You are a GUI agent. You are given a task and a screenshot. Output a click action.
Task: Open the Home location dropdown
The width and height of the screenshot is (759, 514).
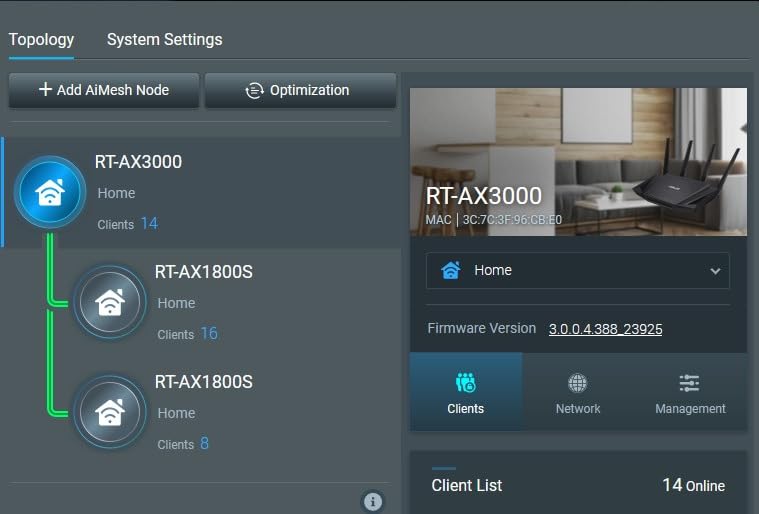pos(577,271)
